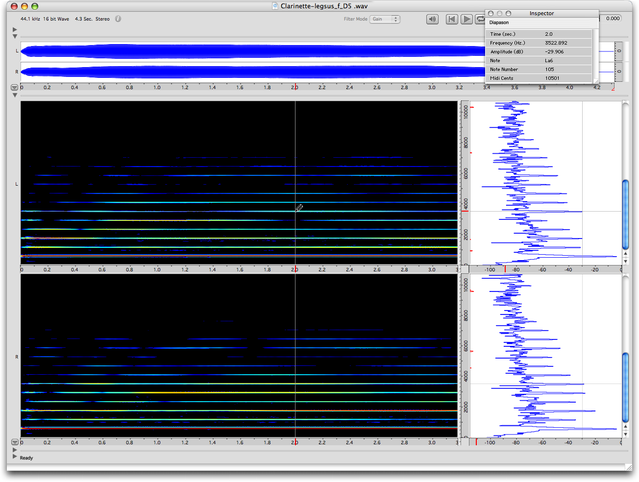Collapse the left channel sonogram triangle

point(14,97)
